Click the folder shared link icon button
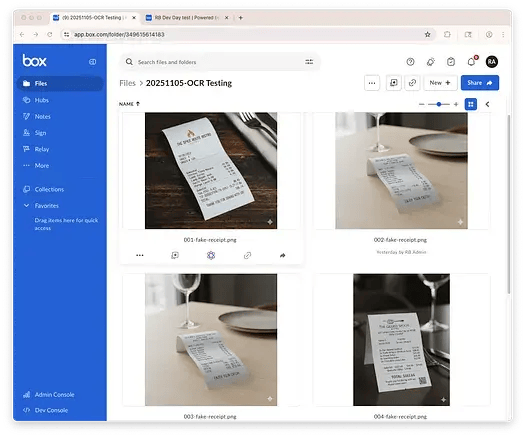The image size is (525, 437). (412, 83)
